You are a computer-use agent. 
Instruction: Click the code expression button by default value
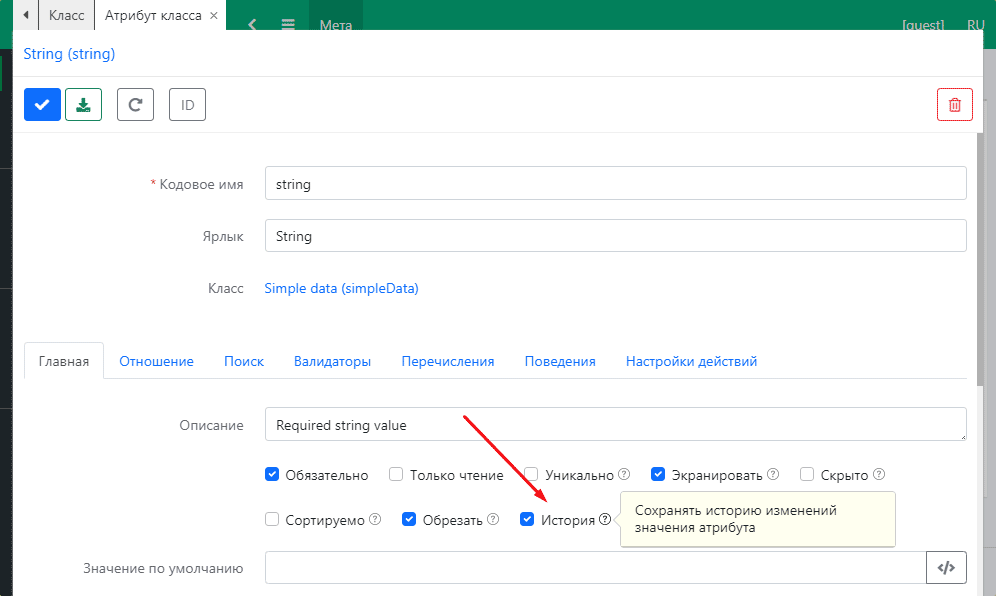point(946,567)
